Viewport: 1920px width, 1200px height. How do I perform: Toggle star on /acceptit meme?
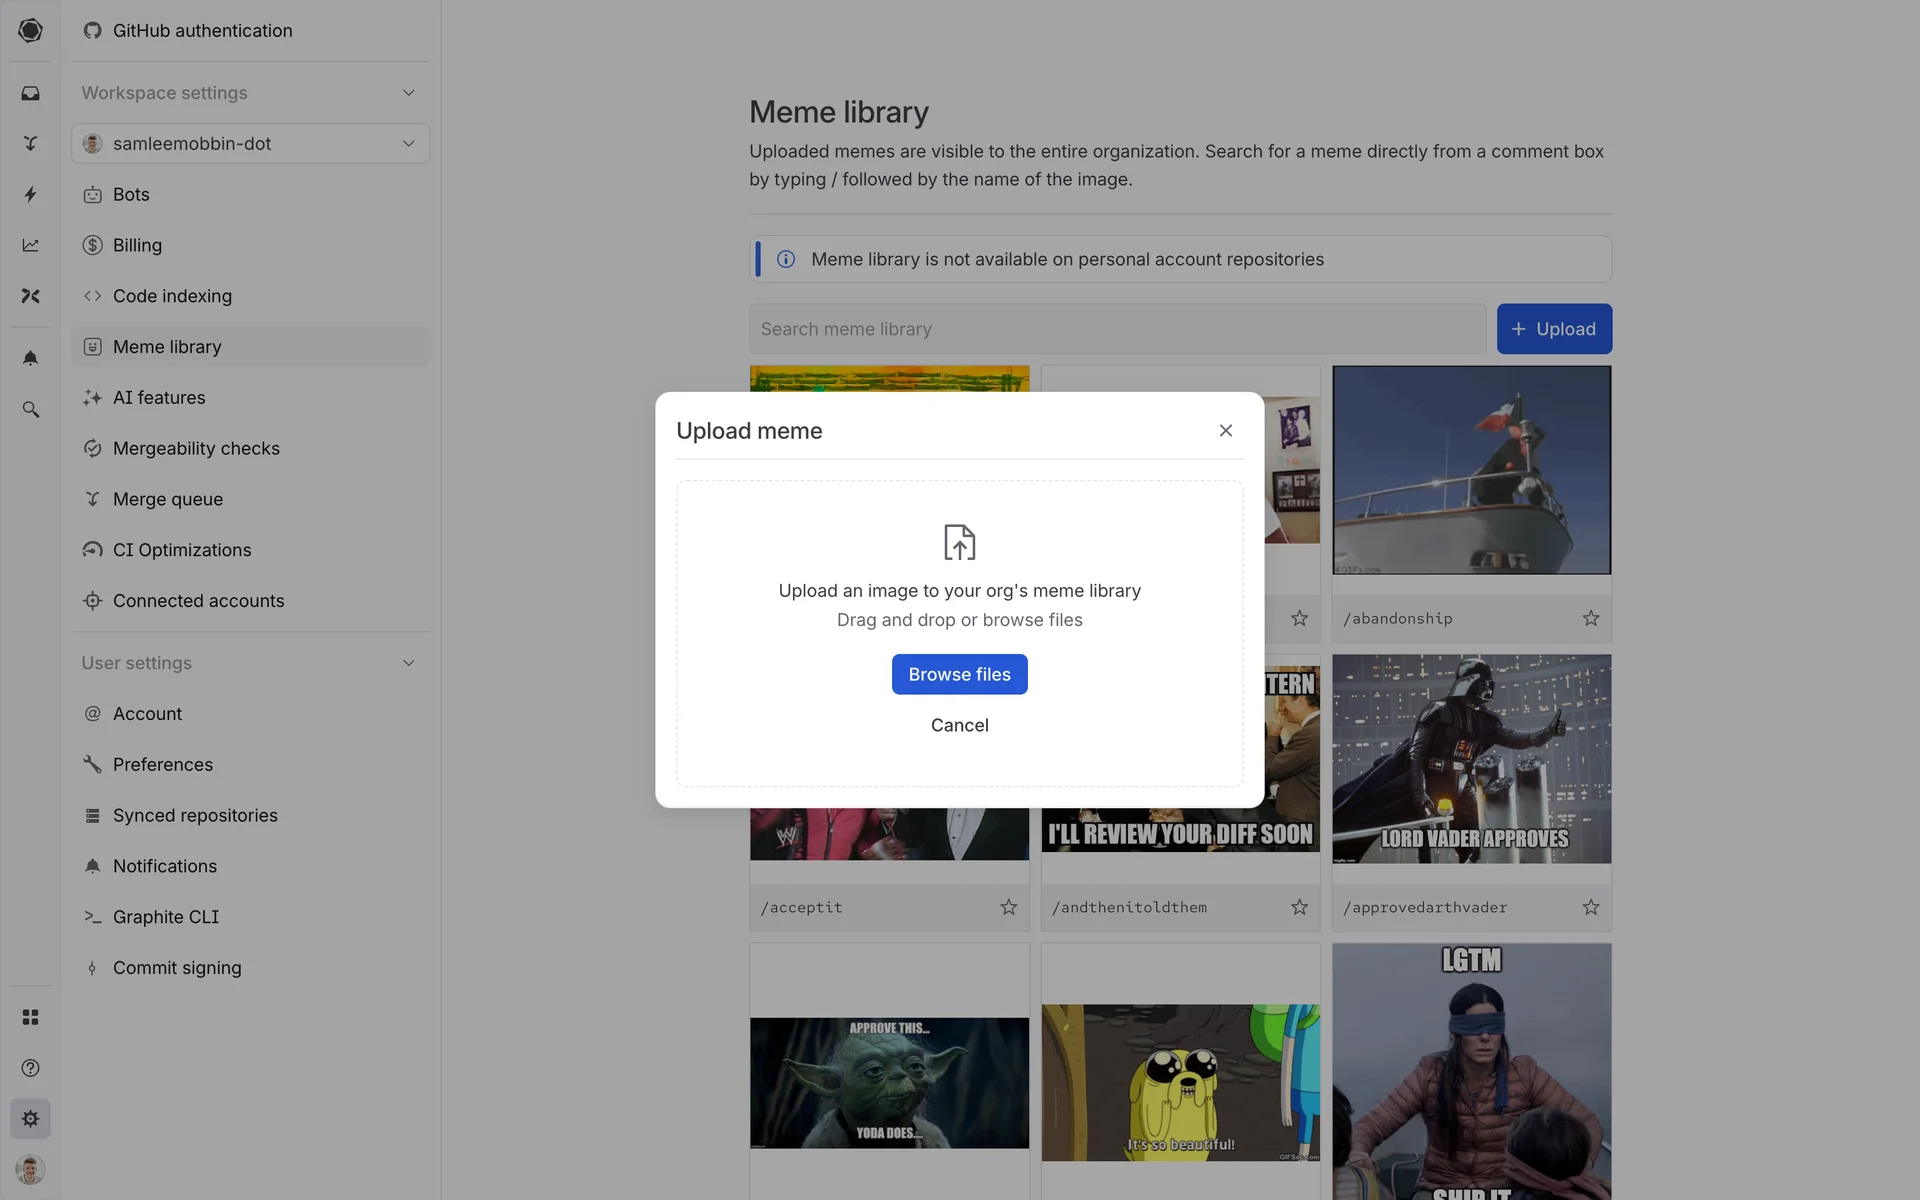pos(1008,908)
